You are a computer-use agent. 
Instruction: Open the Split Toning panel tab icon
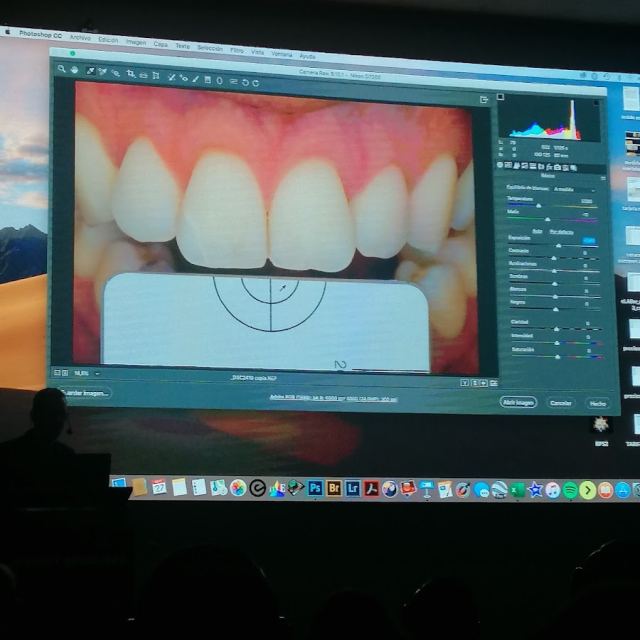[532, 166]
